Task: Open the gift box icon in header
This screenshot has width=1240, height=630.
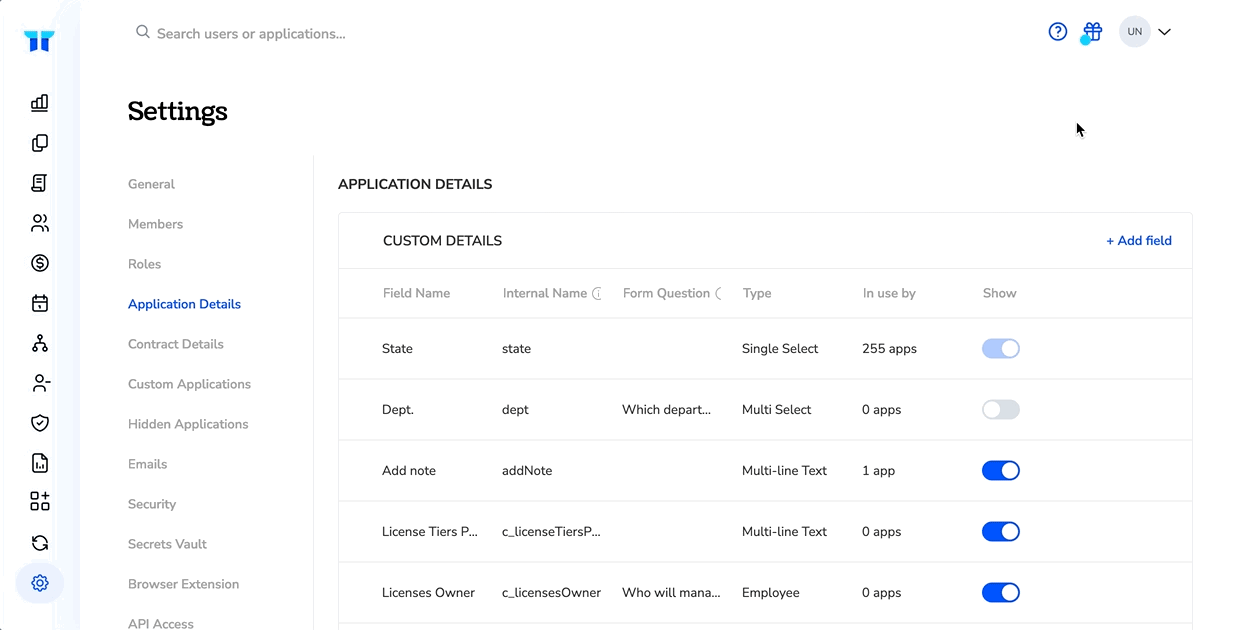Action: [1093, 32]
